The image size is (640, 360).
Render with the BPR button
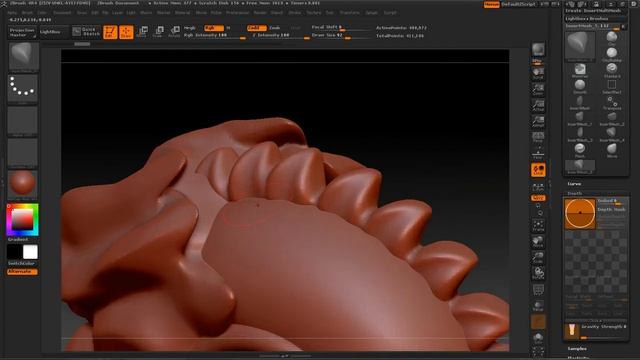click(538, 50)
